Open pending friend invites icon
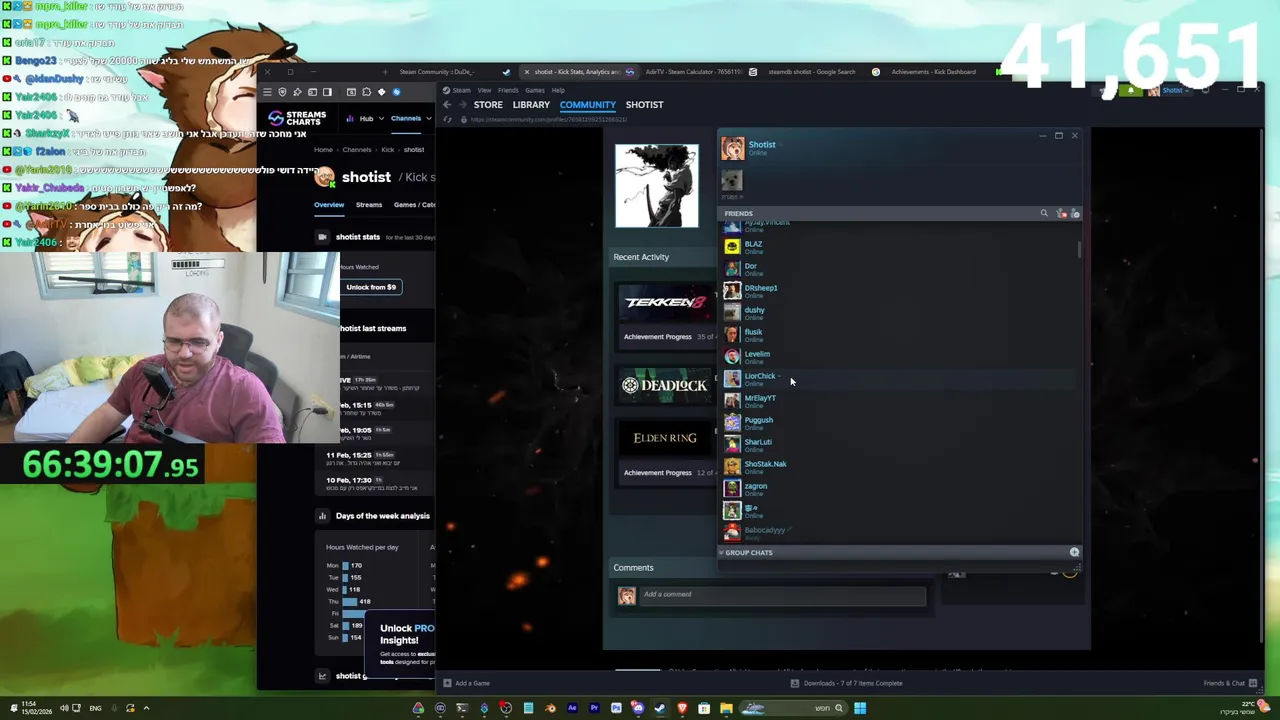The width and height of the screenshot is (1280, 720). click(1061, 213)
